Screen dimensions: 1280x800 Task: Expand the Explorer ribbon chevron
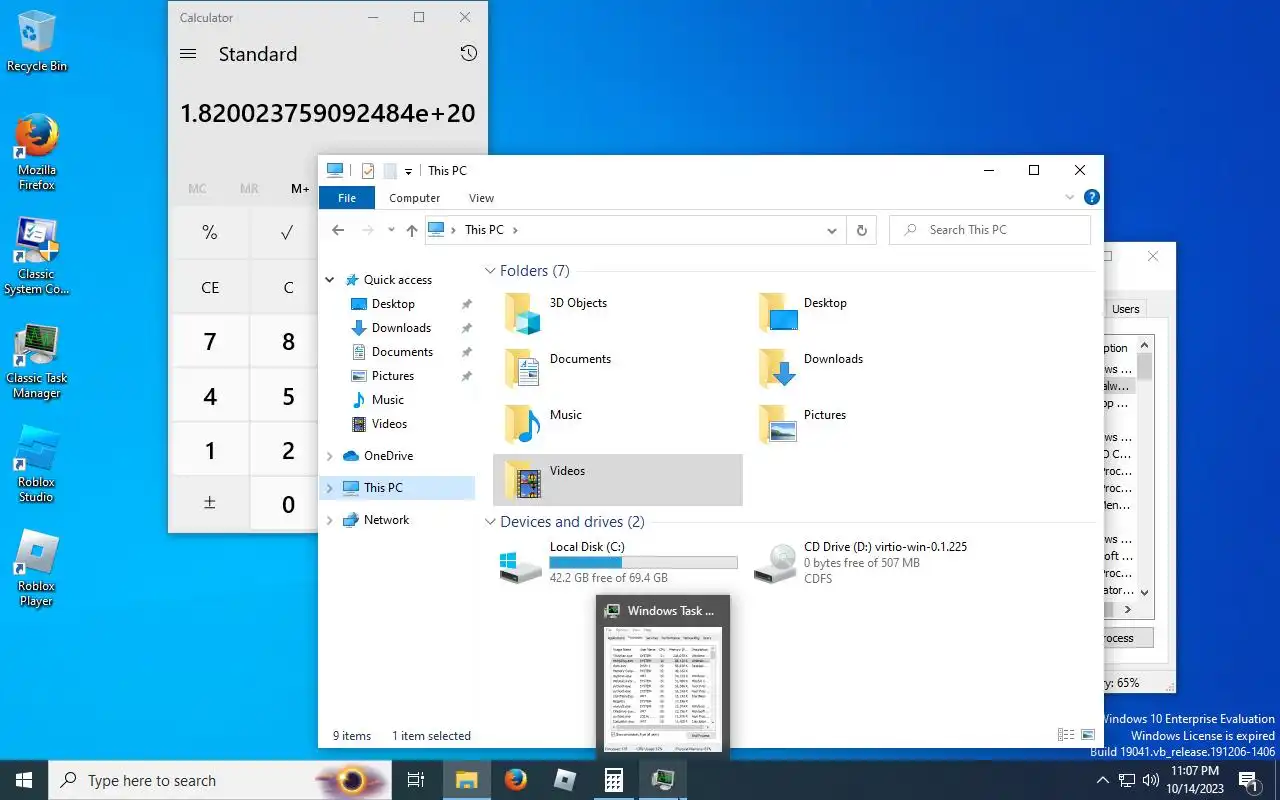tap(1070, 198)
